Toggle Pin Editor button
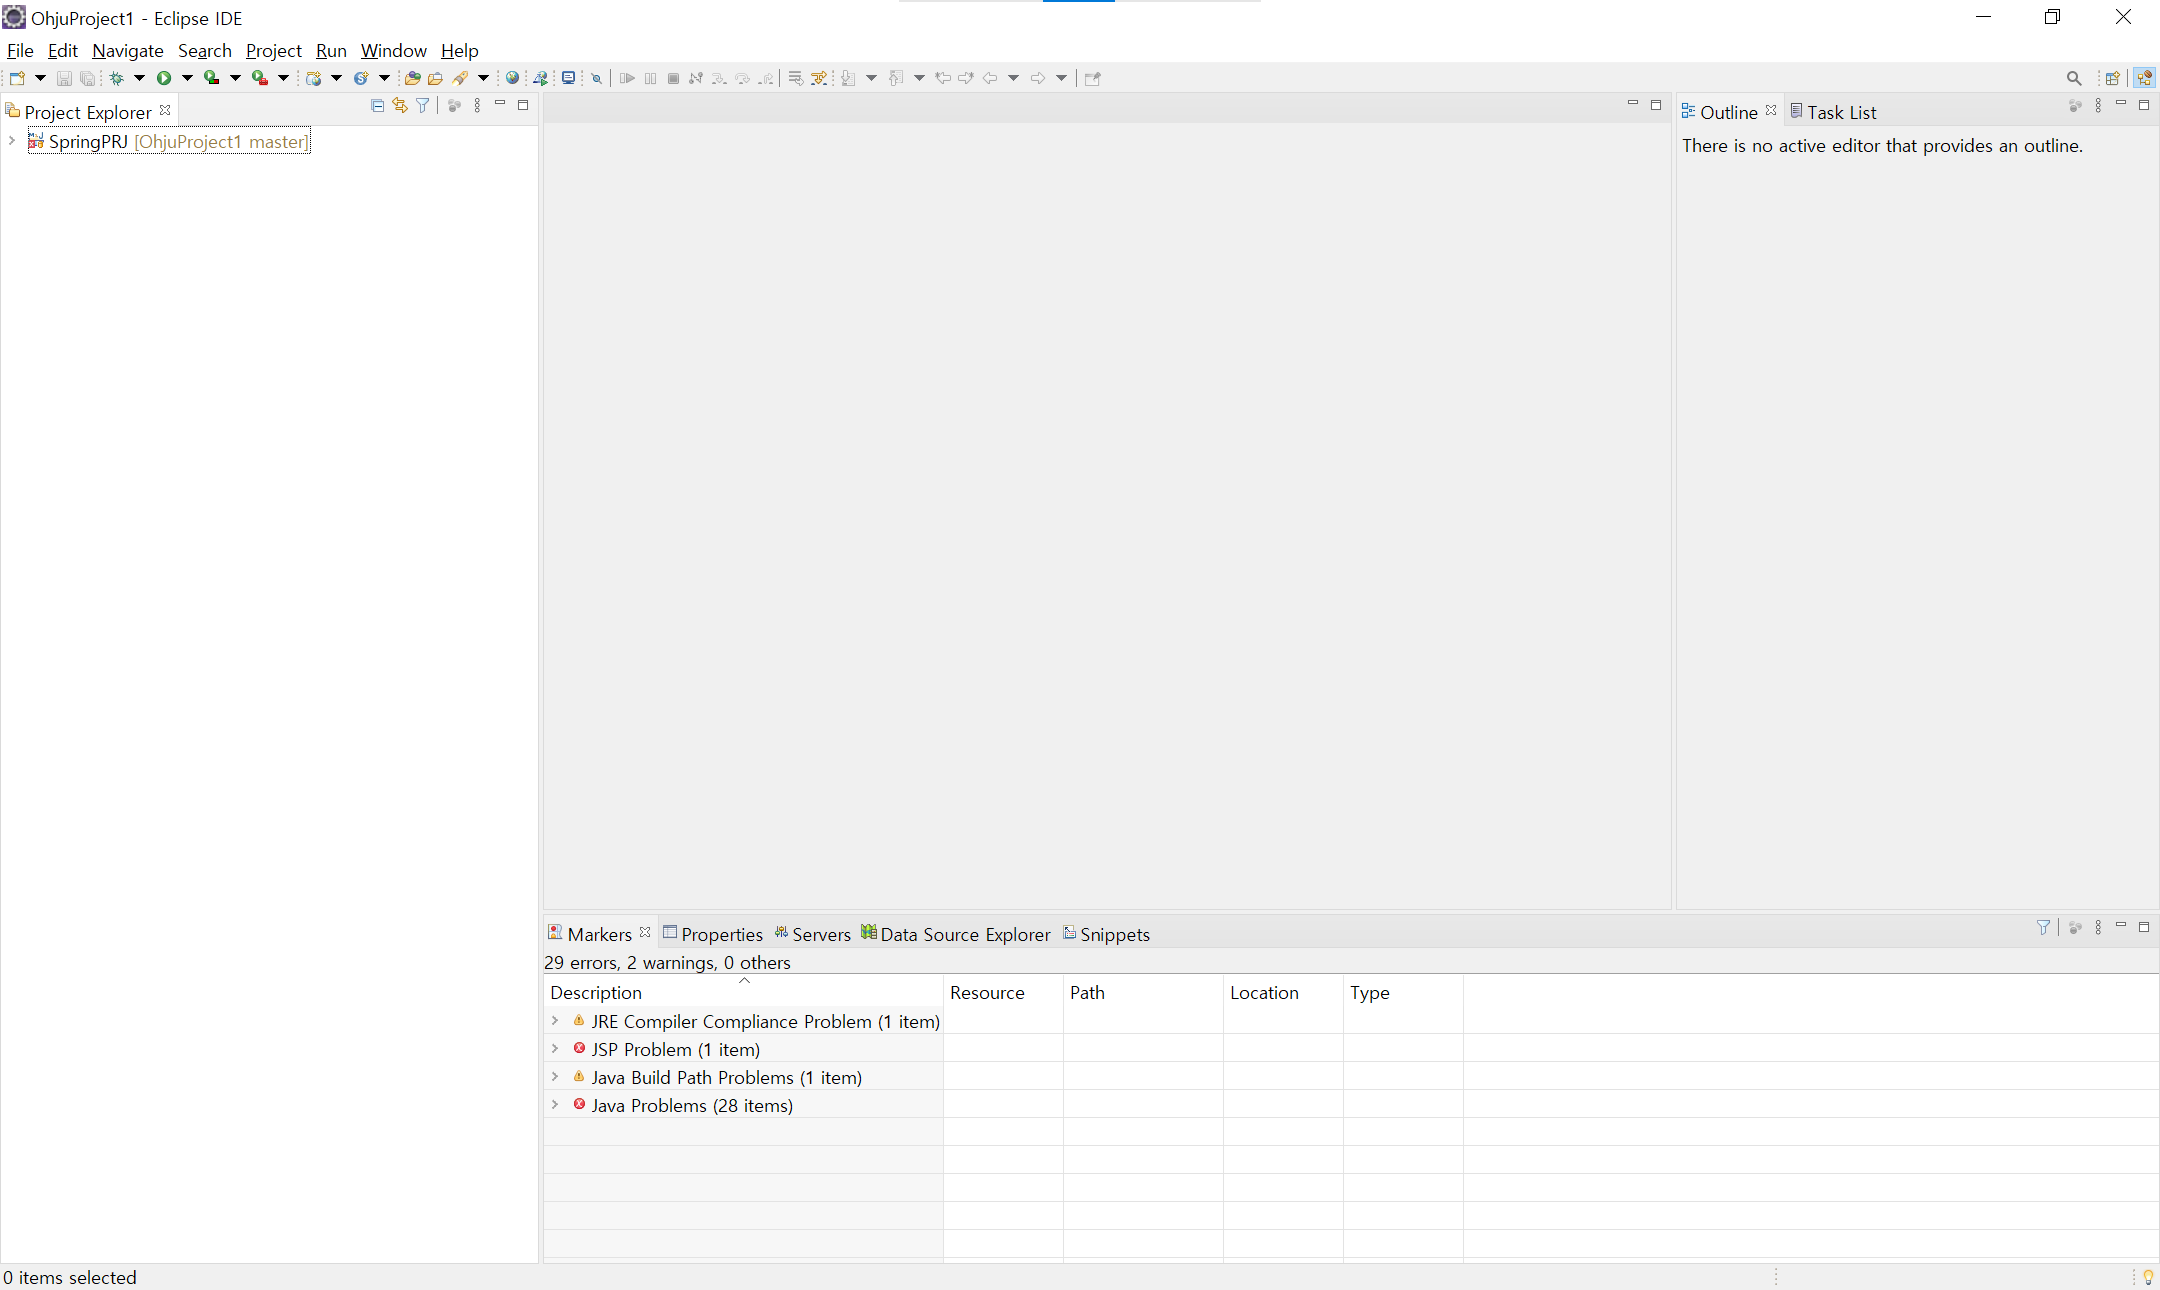This screenshot has height=1290, width=2160. [x=1092, y=78]
